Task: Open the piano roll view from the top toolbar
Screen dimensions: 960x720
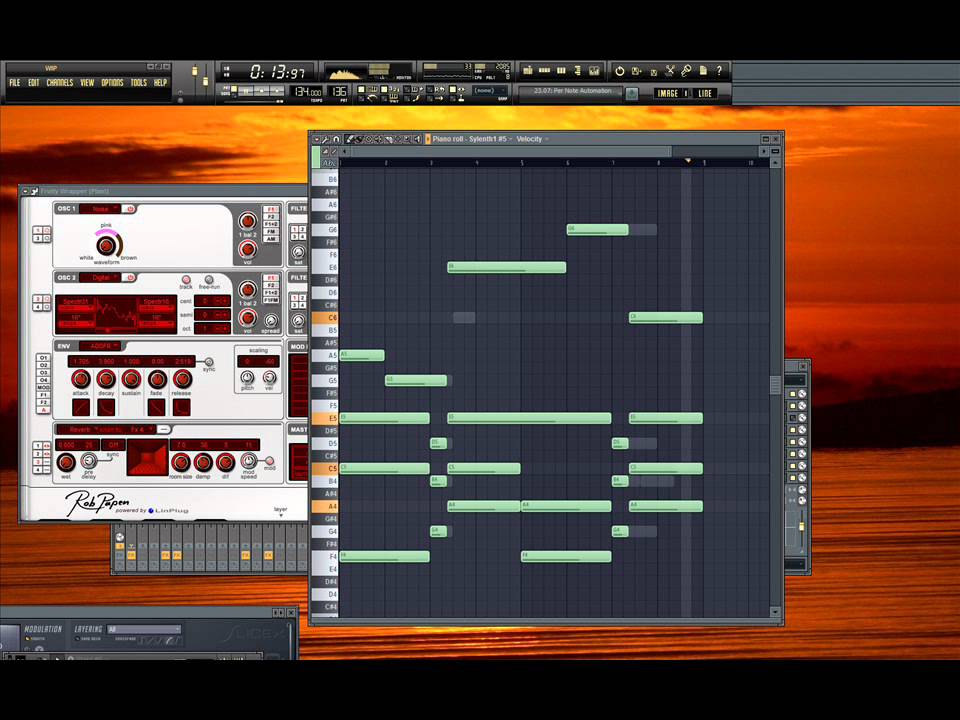Action: pos(561,70)
